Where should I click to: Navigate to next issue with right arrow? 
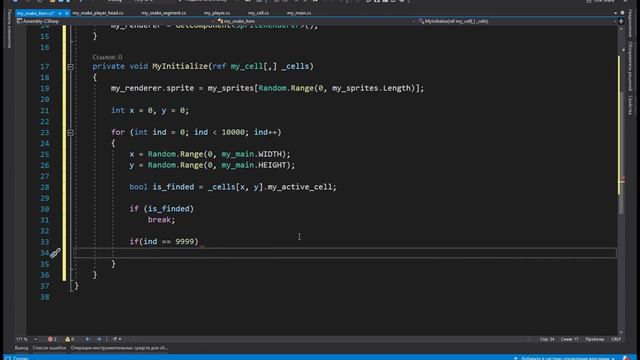[x=99, y=339]
